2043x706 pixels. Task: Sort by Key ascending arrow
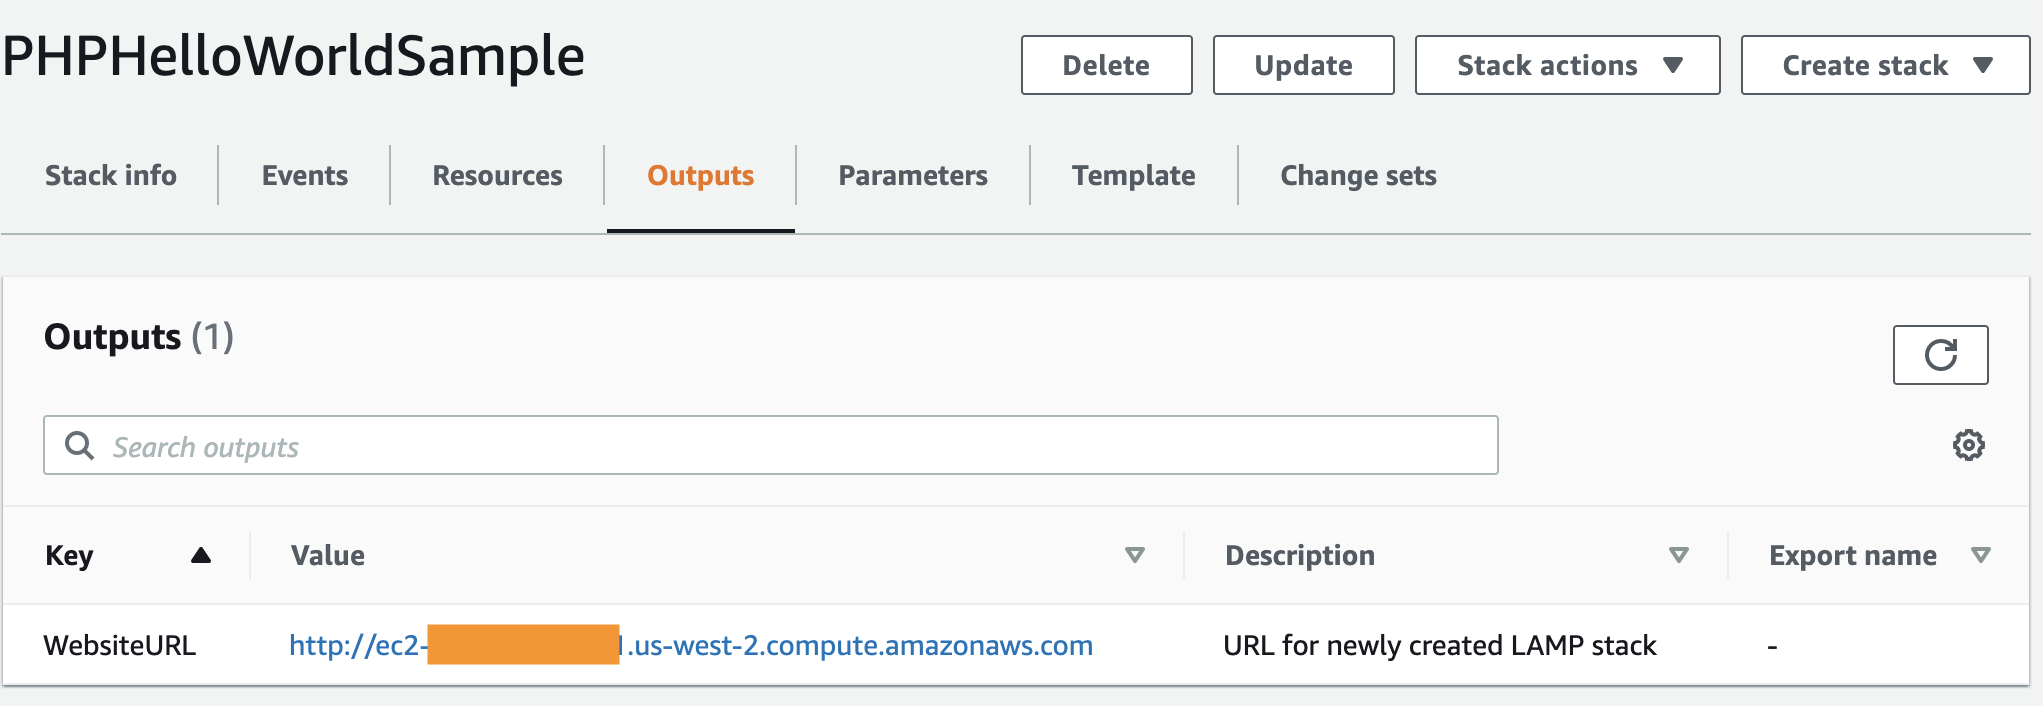point(201,555)
